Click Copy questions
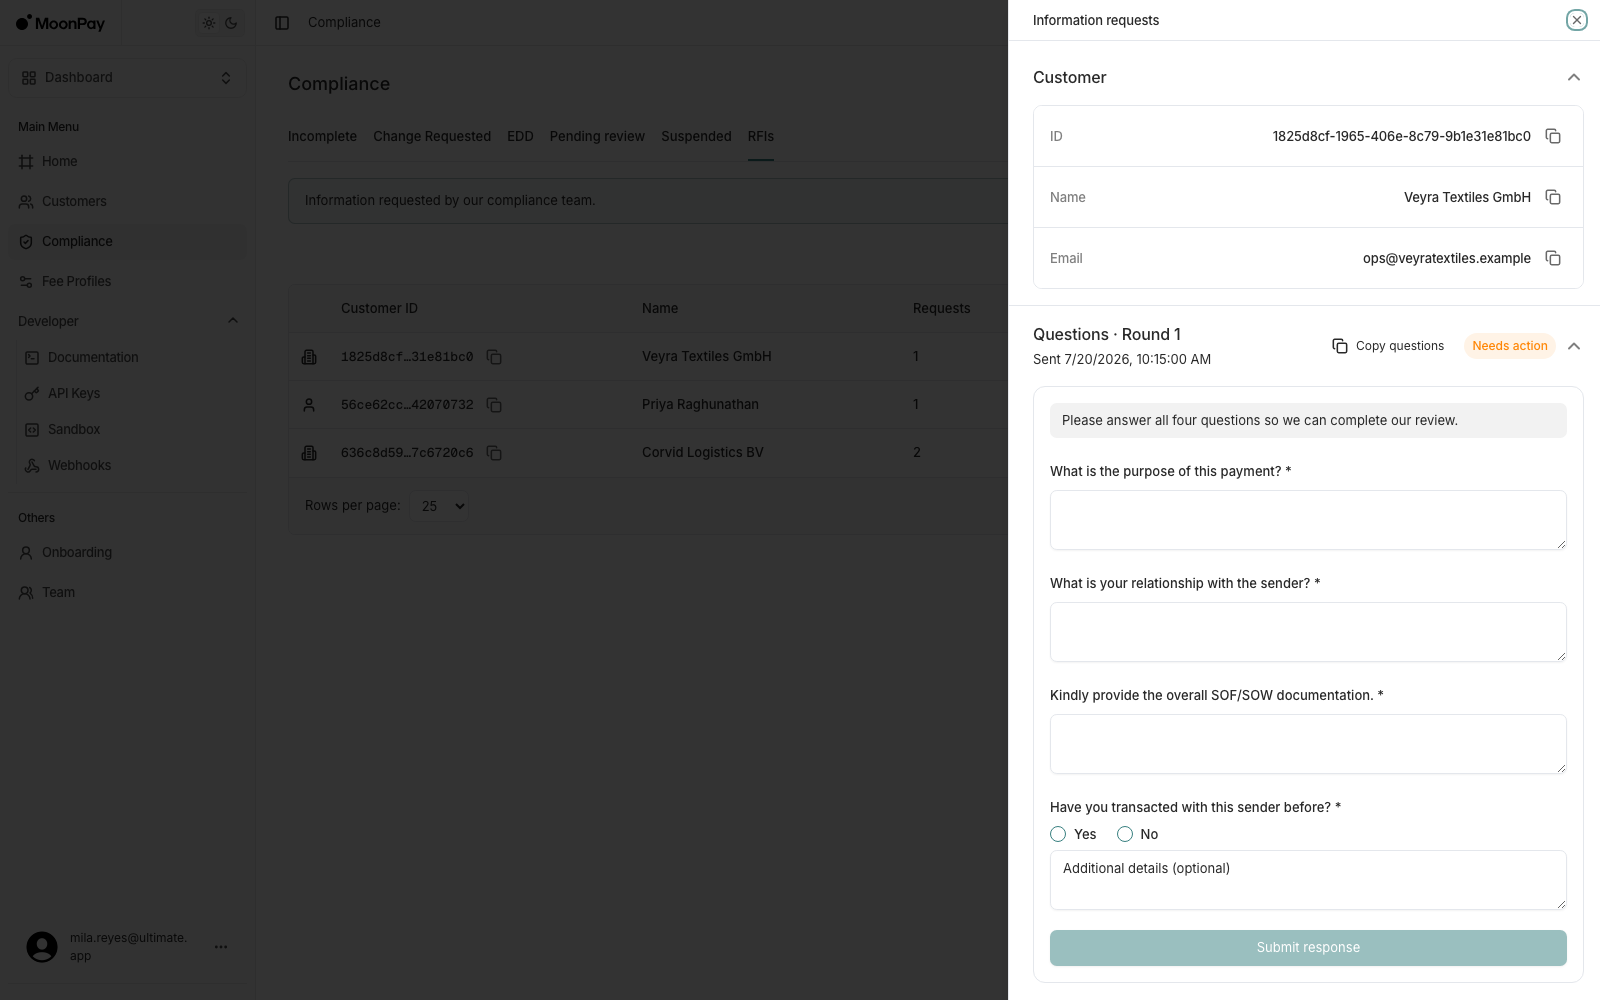This screenshot has height=1000, width=1600. (x=1388, y=346)
